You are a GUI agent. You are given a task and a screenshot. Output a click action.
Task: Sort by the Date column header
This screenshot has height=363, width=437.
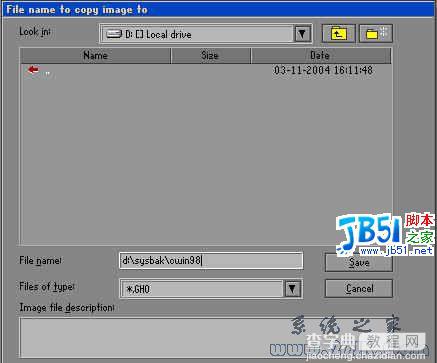[x=321, y=55]
